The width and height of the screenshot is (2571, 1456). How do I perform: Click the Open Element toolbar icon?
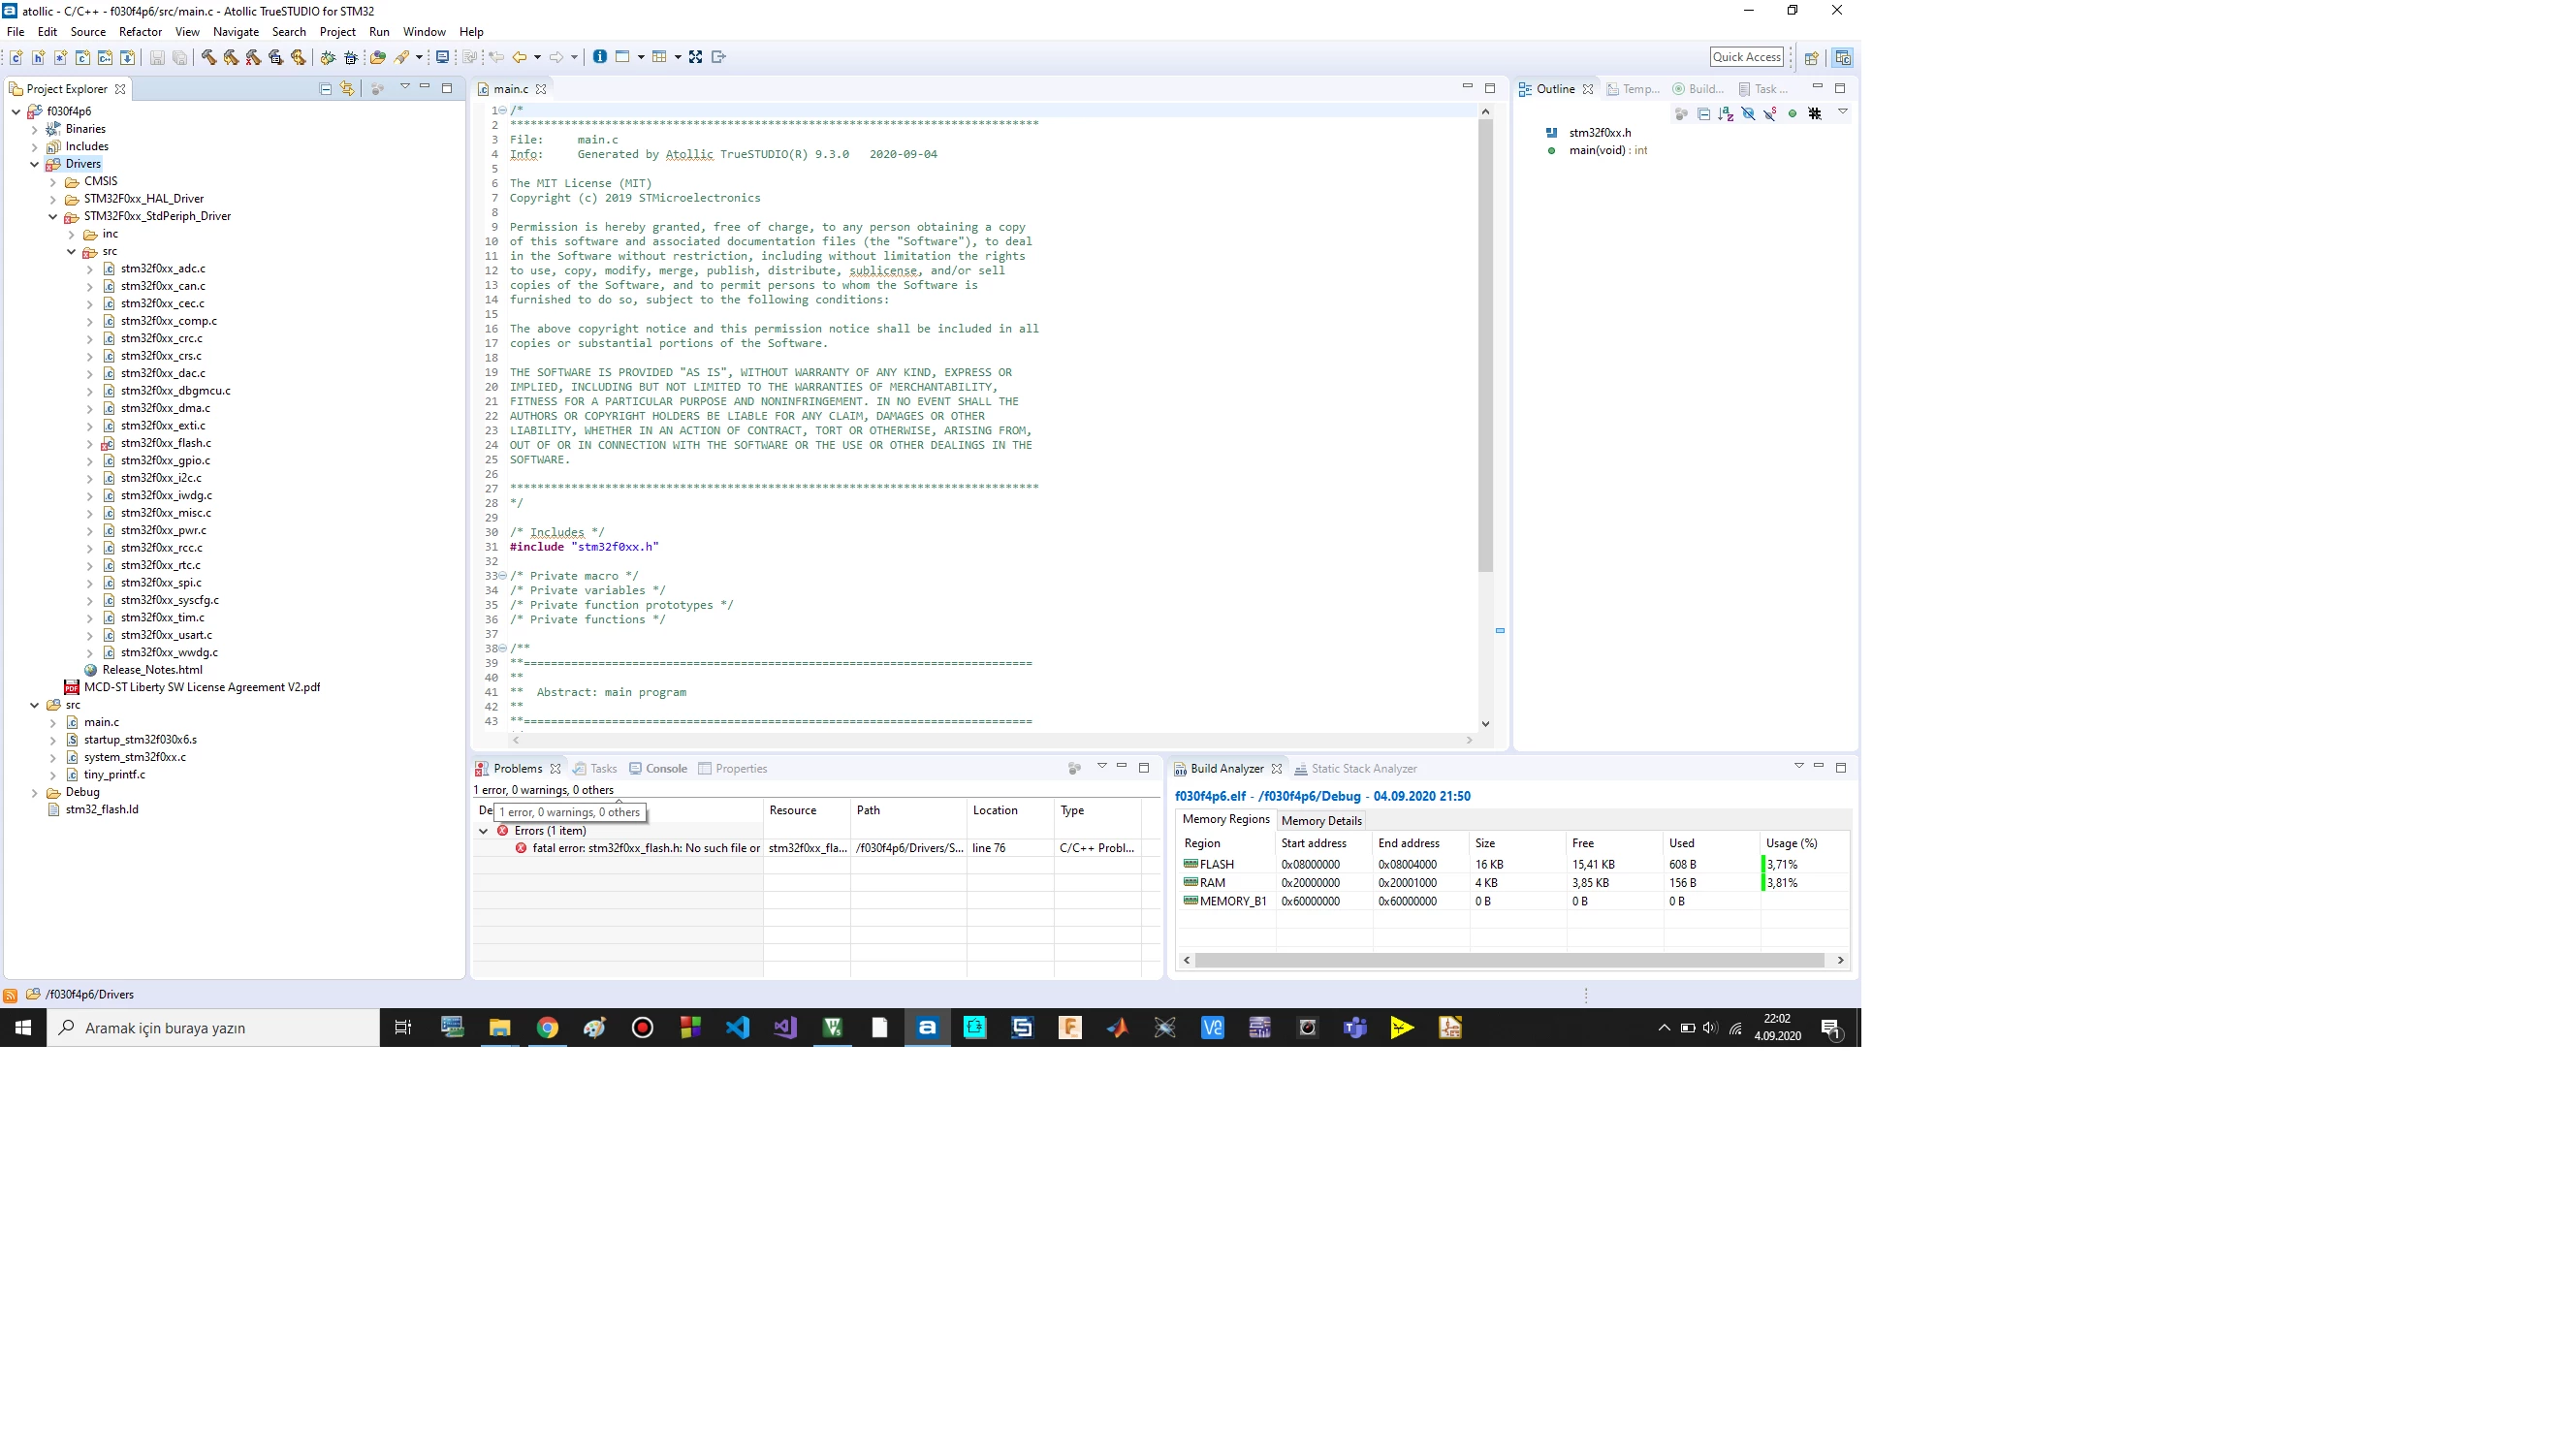[377, 57]
